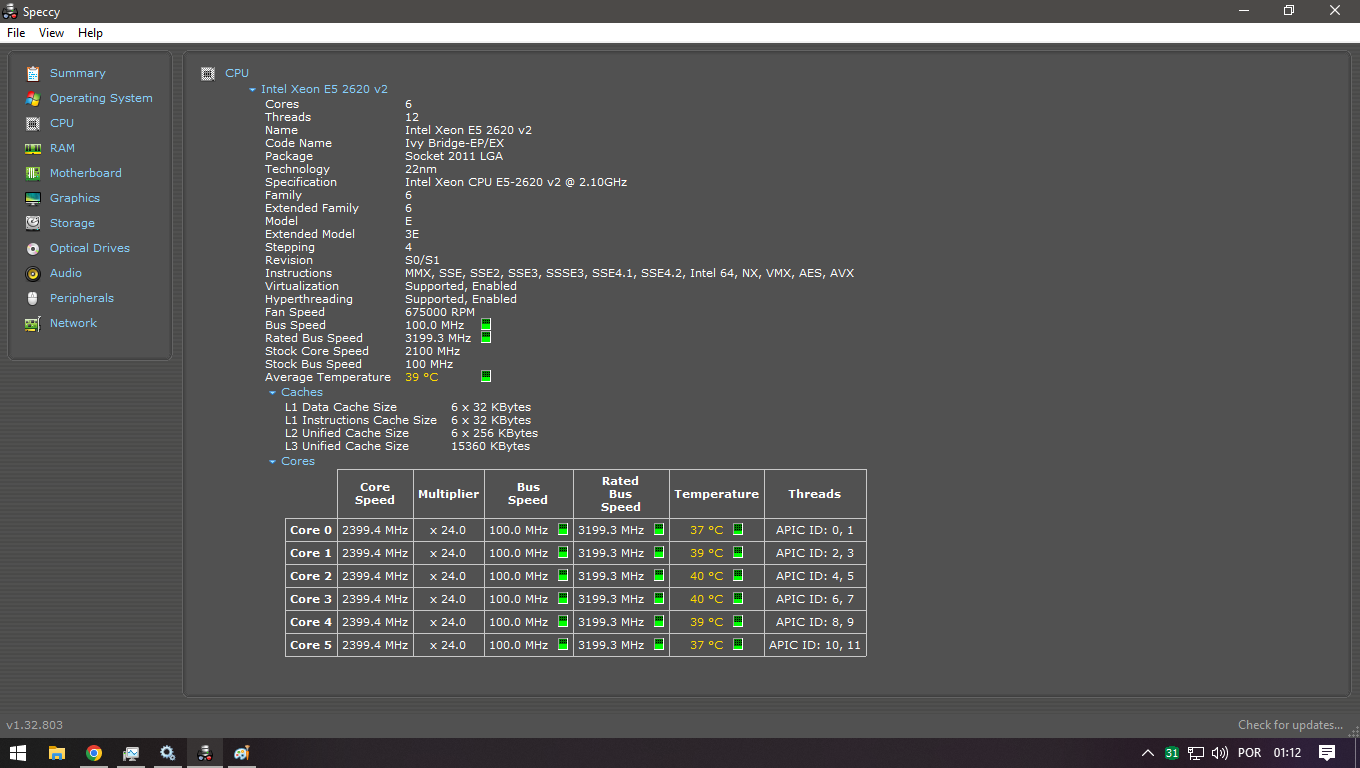This screenshot has width=1360, height=768.
Task: Click the version text v1.32.803
Action: 34,725
